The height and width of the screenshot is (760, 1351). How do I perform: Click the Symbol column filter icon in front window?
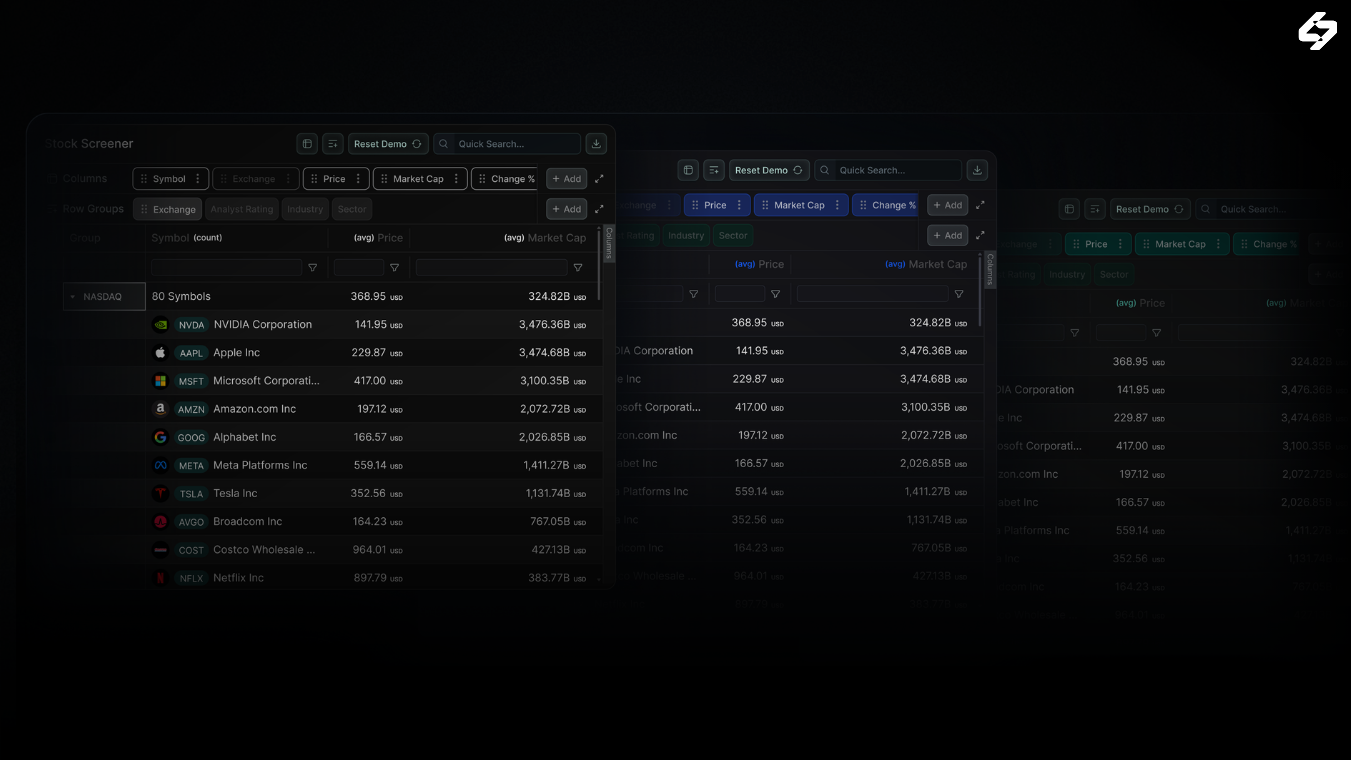tap(313, 268)
